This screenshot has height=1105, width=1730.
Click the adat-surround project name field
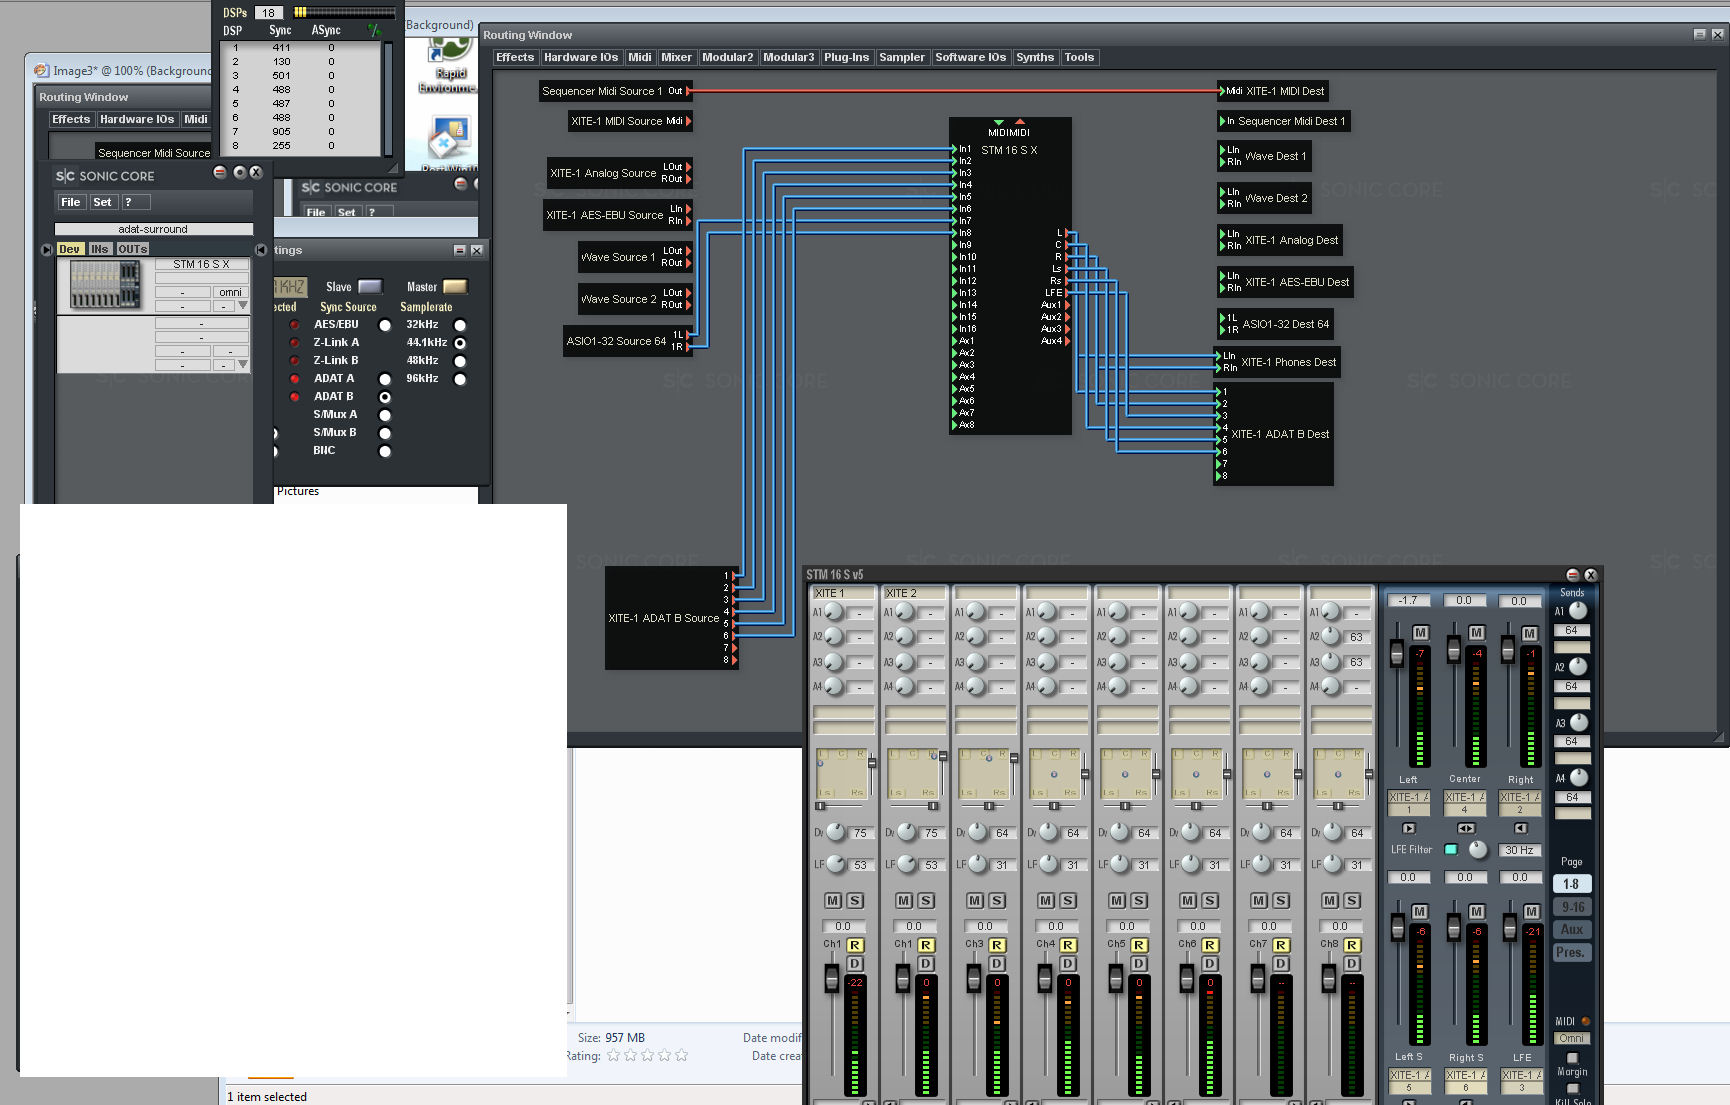(x=153, y=229)
